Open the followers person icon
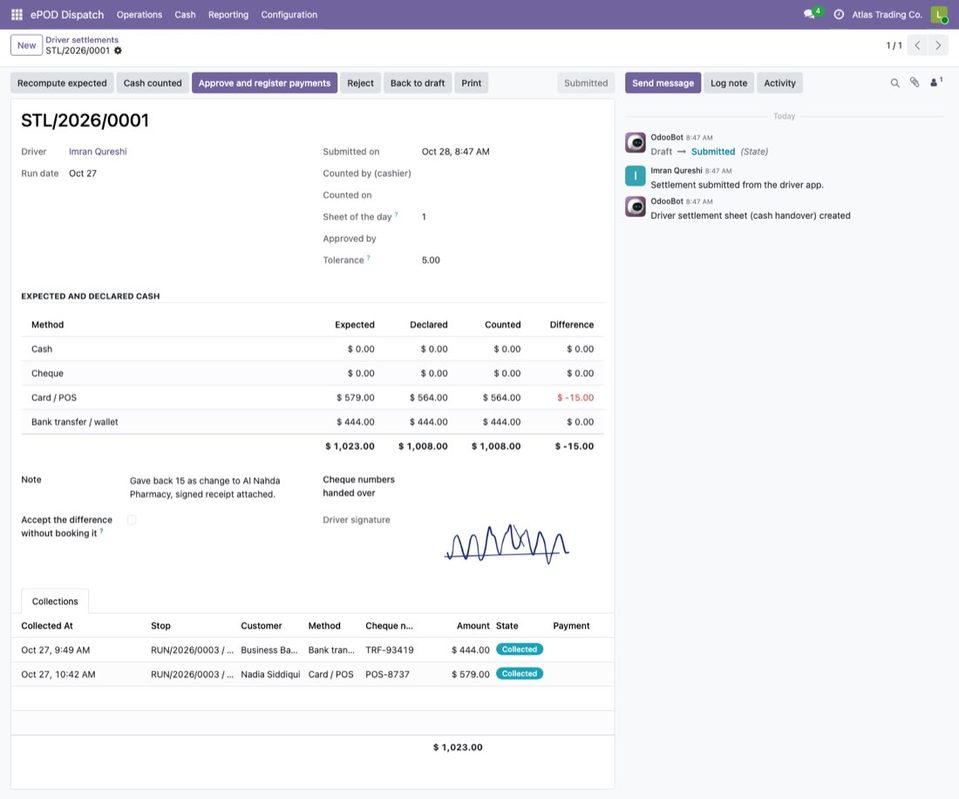Viewport: 959px width, 799px height. [x=935, y=82]
